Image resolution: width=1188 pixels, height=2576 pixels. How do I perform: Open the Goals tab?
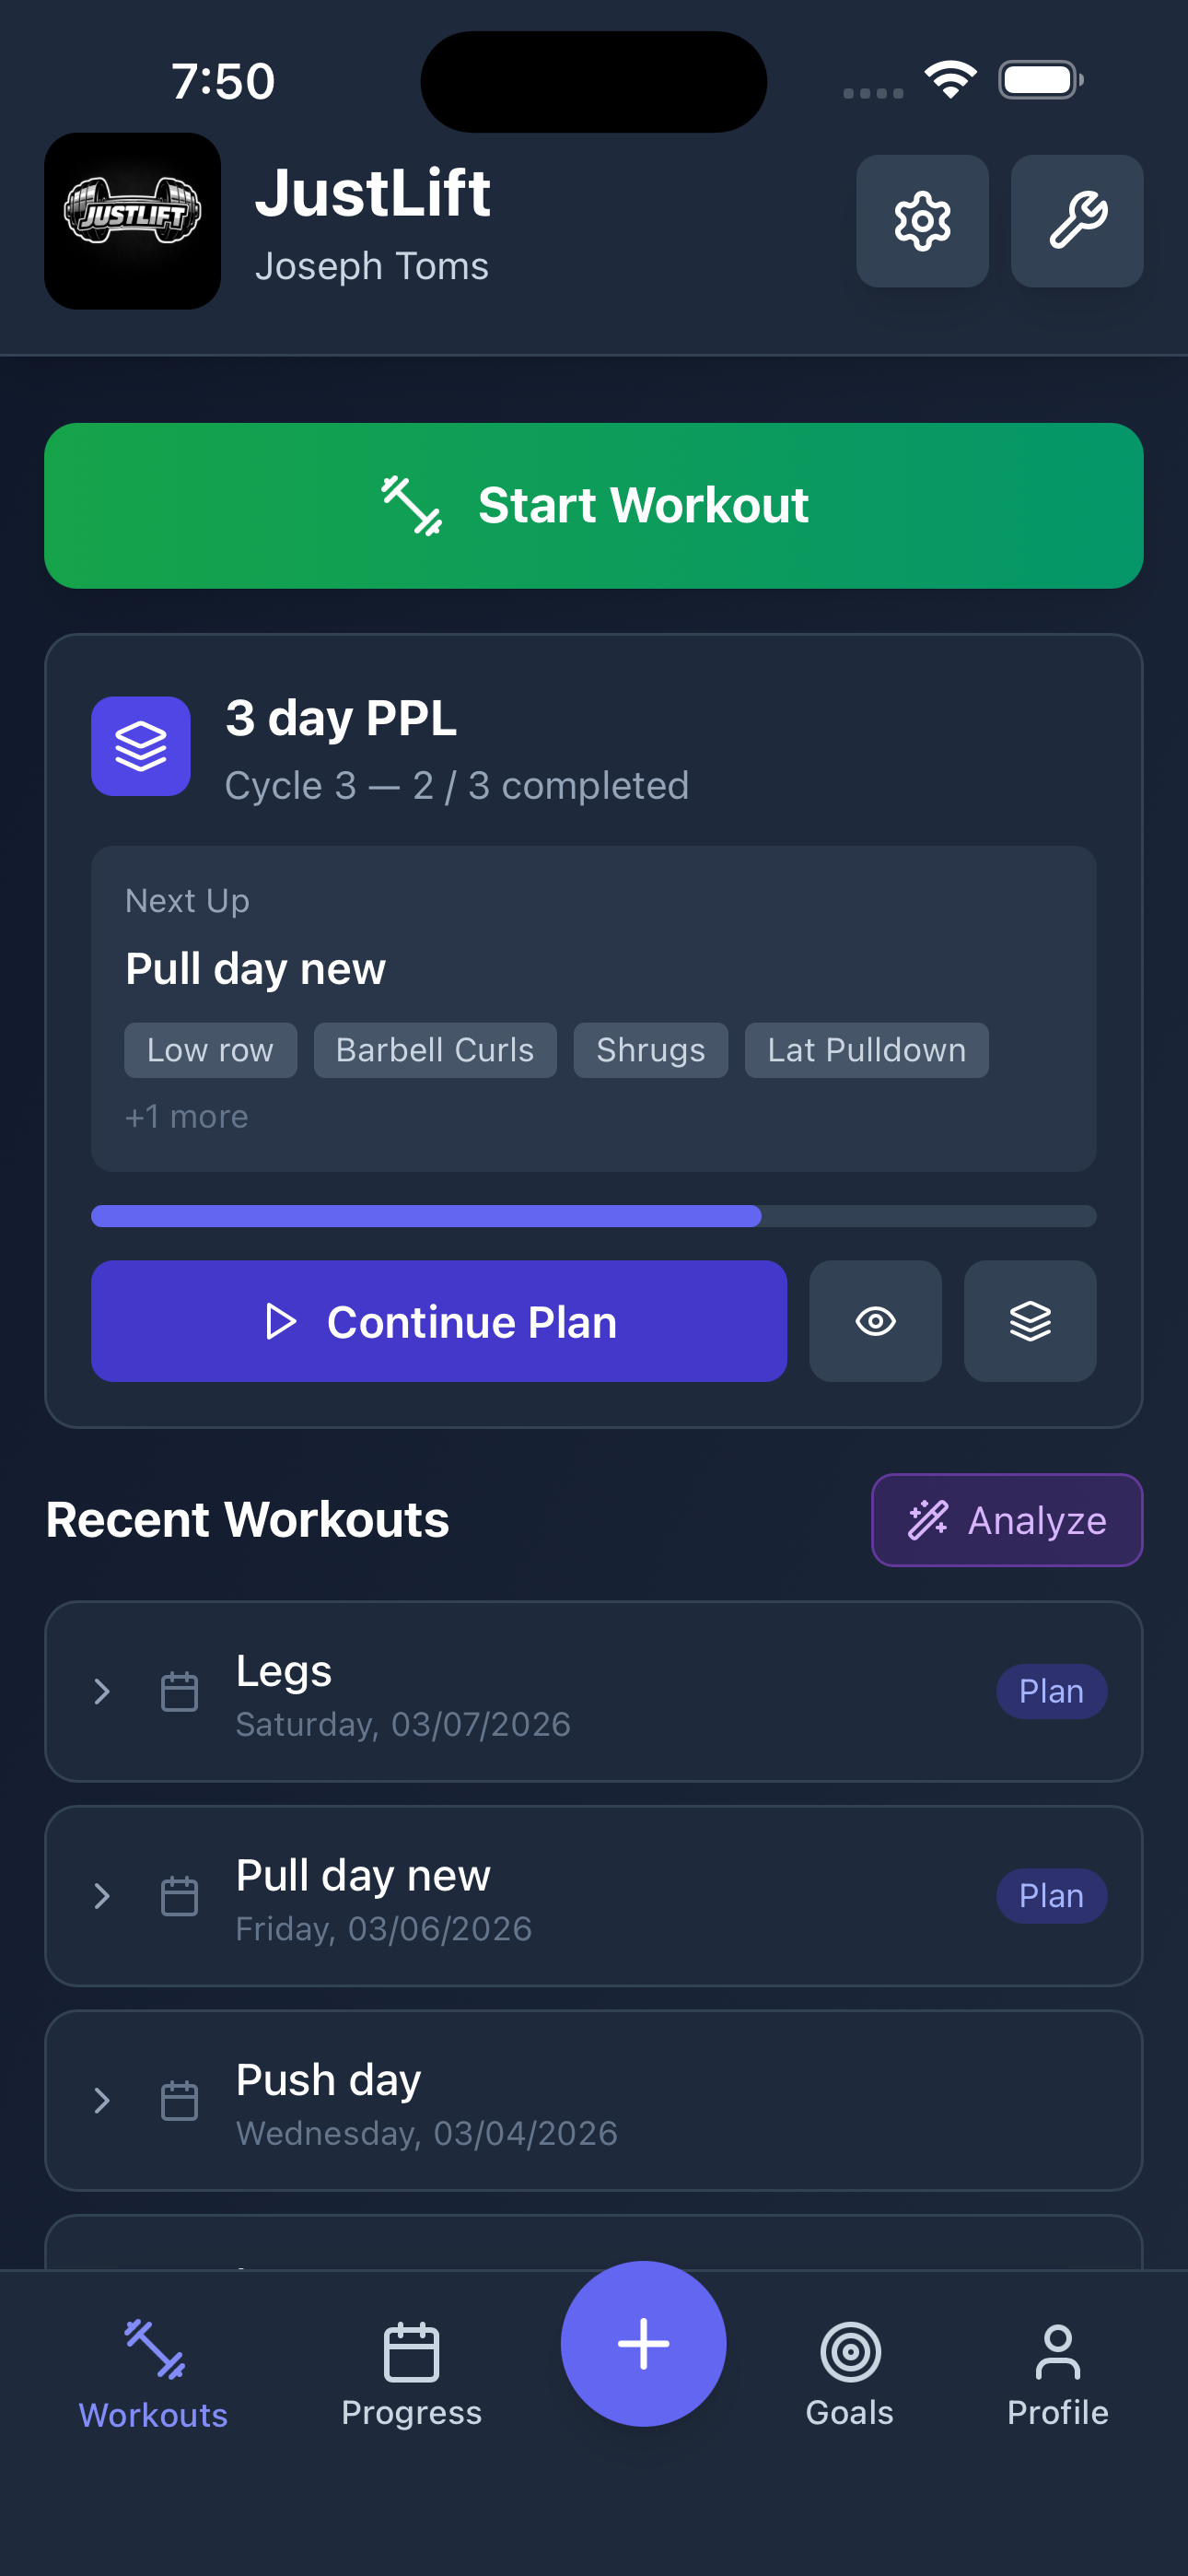click(850, 2373)
